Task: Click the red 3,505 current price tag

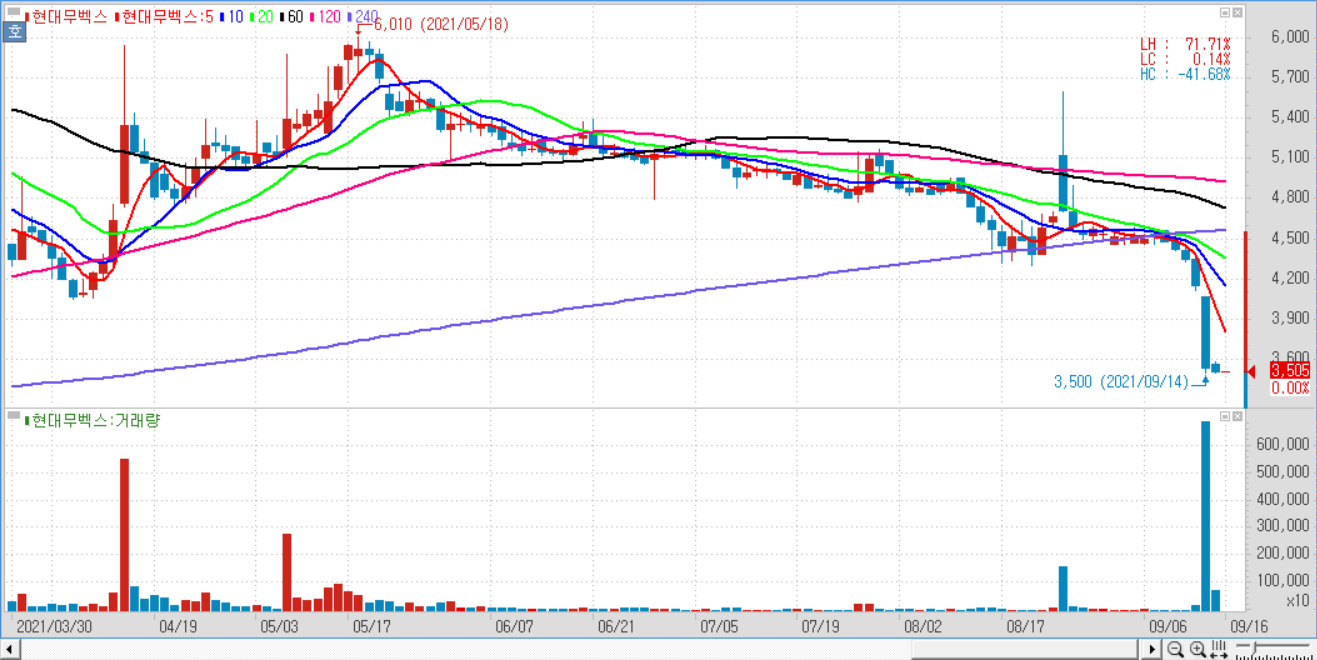Action: point(1289,371)
